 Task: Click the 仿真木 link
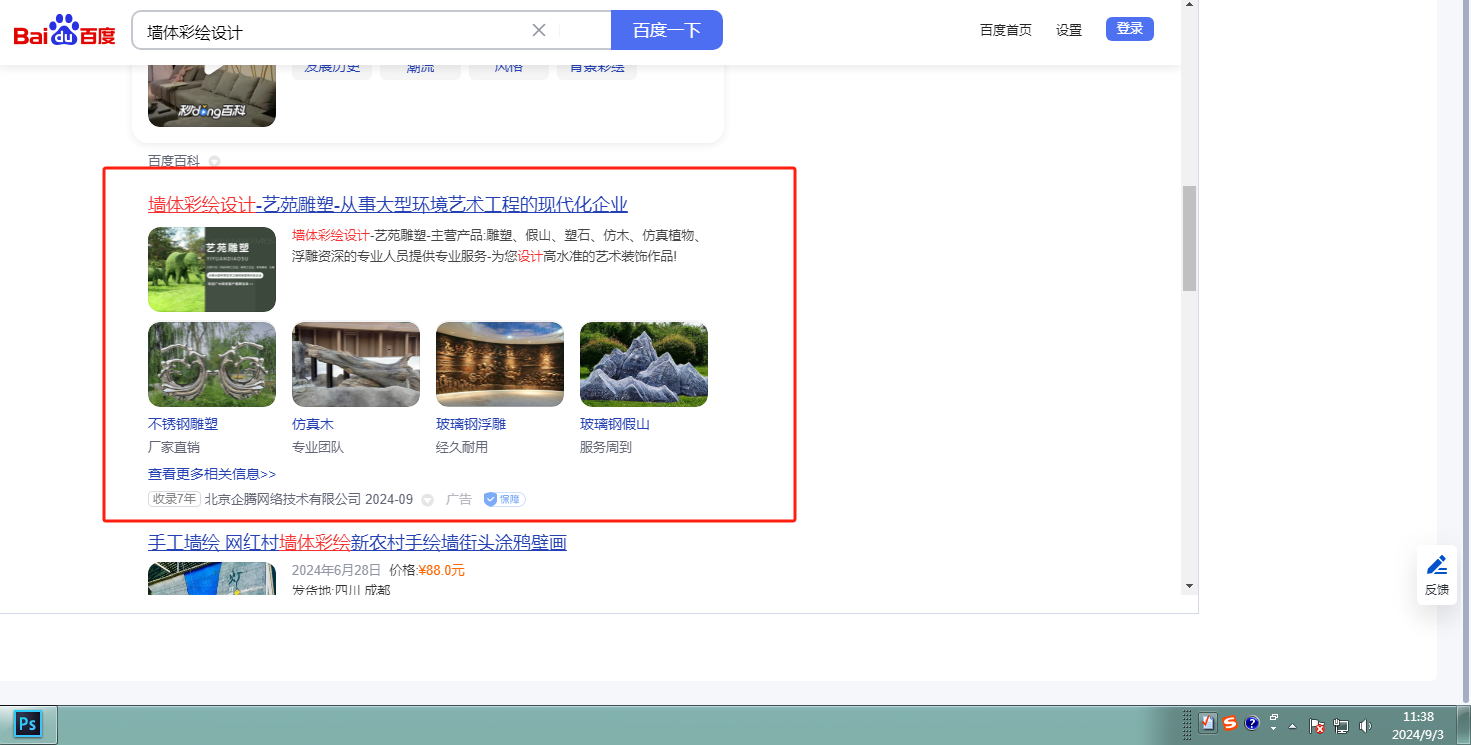313,424
